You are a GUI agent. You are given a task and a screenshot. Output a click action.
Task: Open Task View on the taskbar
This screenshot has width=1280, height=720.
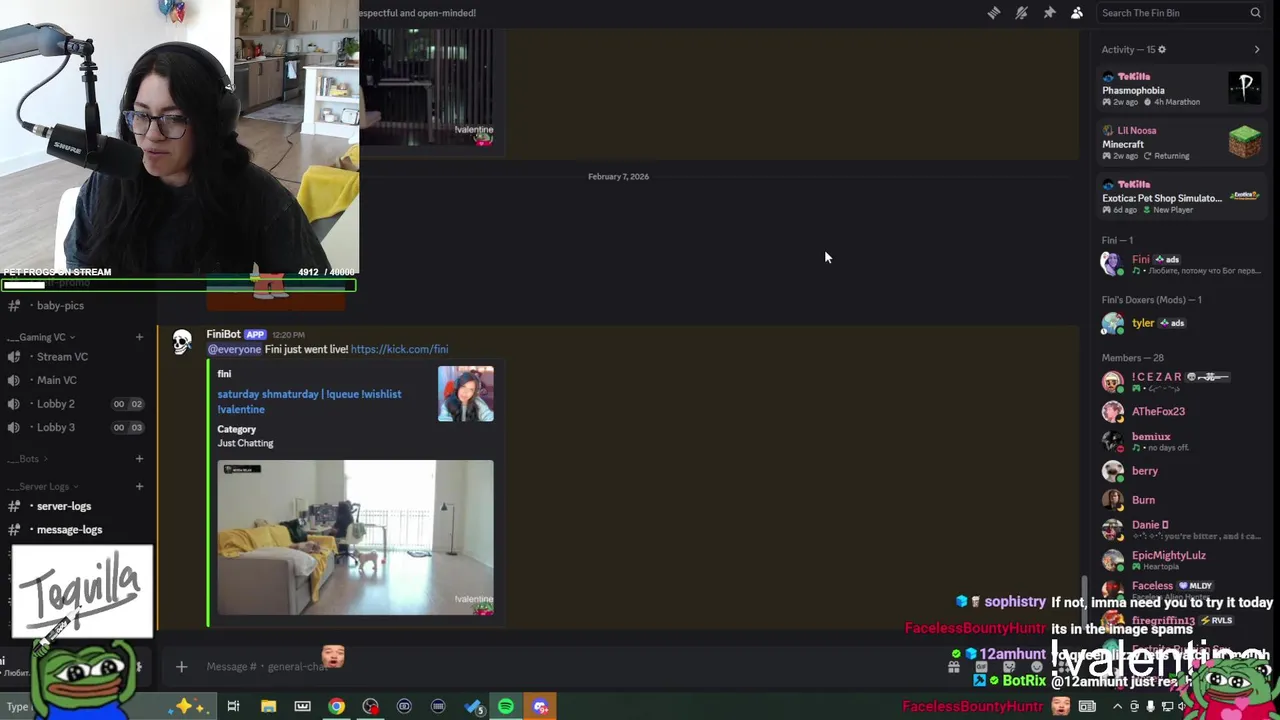tap(233, 707)
